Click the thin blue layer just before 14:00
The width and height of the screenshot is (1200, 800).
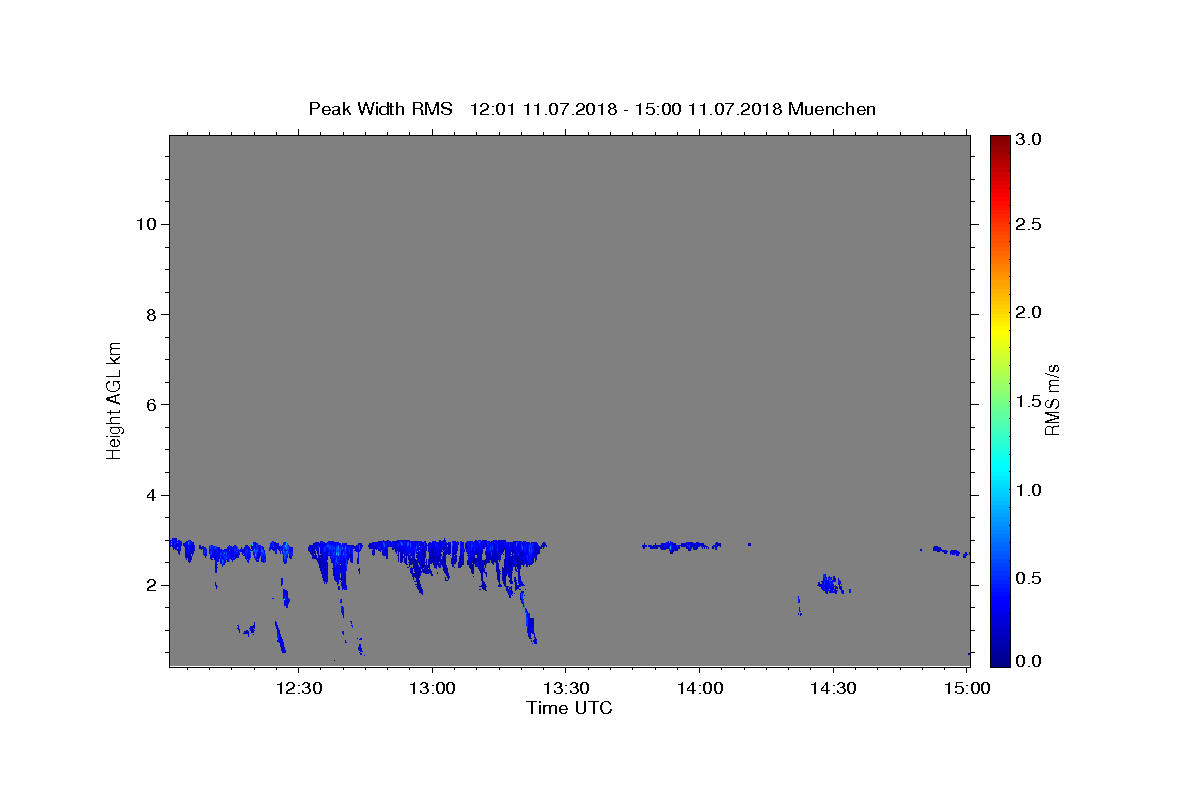coord(680,546)
